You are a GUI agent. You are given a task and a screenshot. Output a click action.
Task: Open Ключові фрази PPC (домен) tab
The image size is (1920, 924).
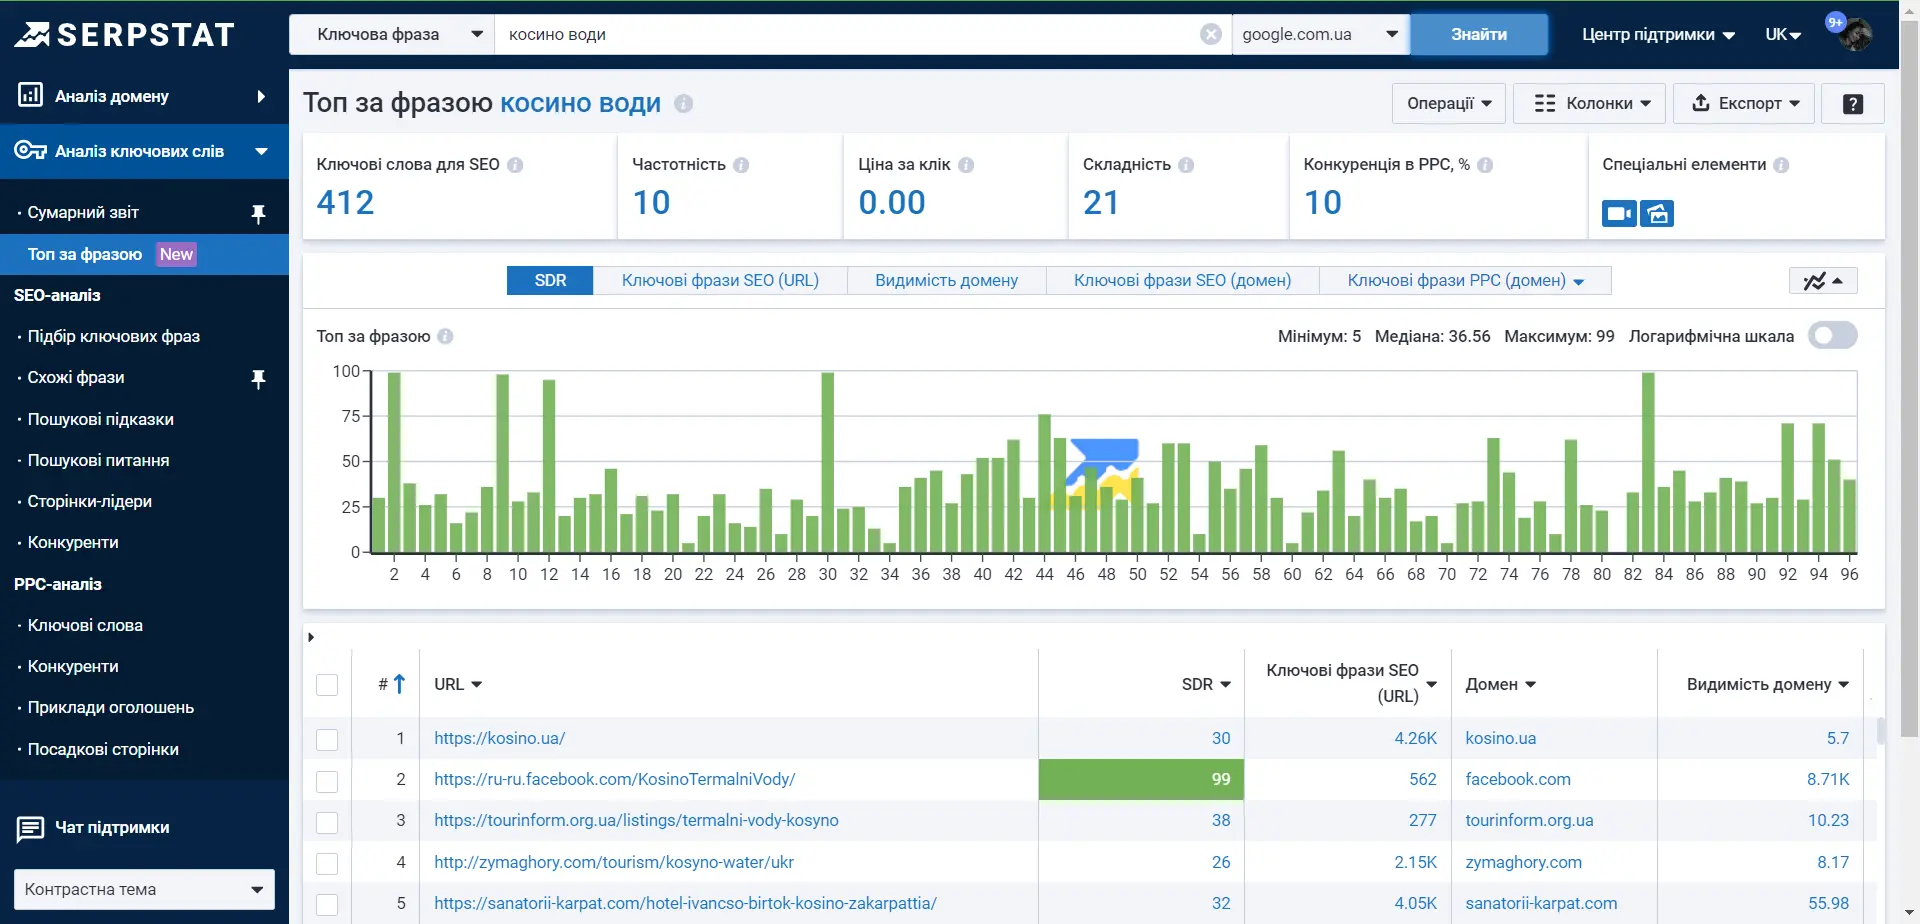click(x=1465, y=280)
